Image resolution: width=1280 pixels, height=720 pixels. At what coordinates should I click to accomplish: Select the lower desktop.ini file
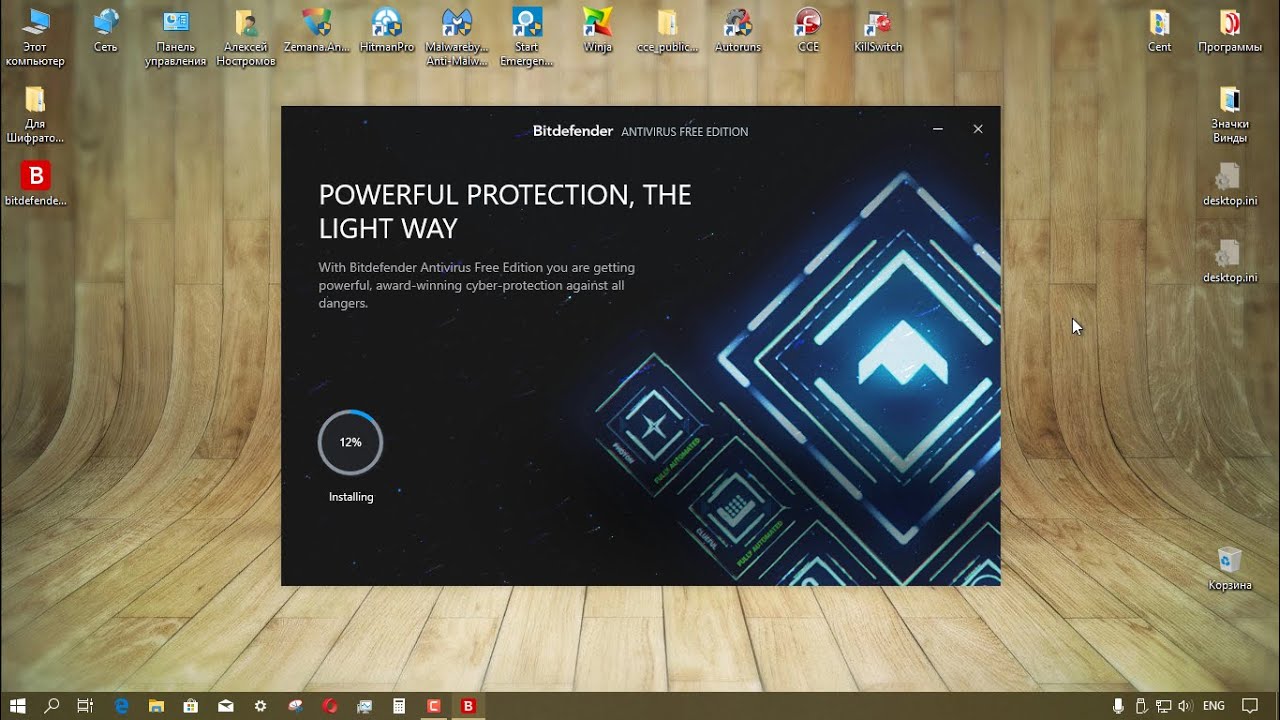(x=1230, y=260)
